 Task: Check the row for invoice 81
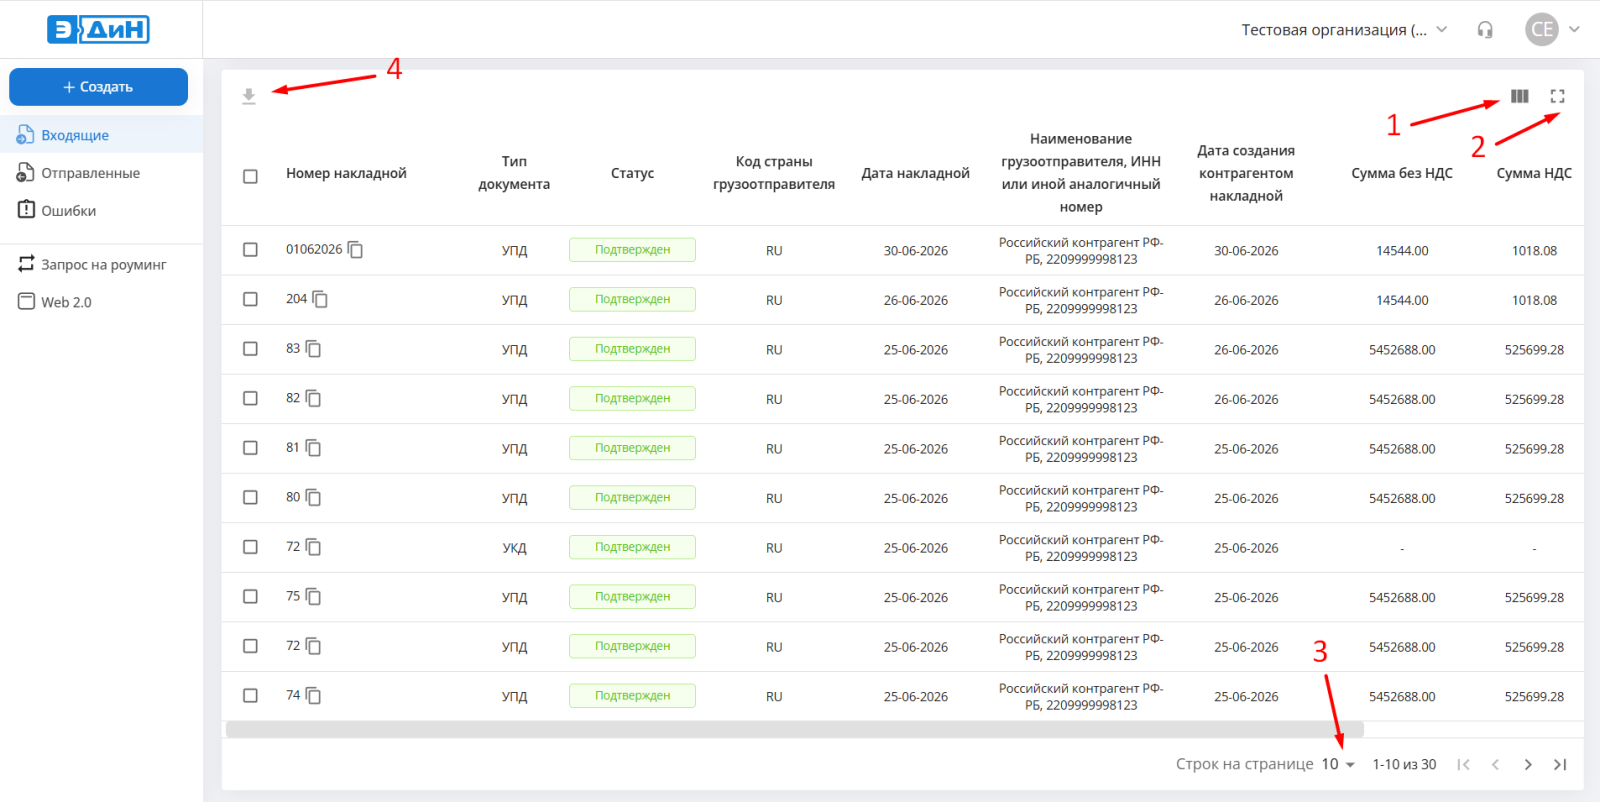tap(250, 448)
